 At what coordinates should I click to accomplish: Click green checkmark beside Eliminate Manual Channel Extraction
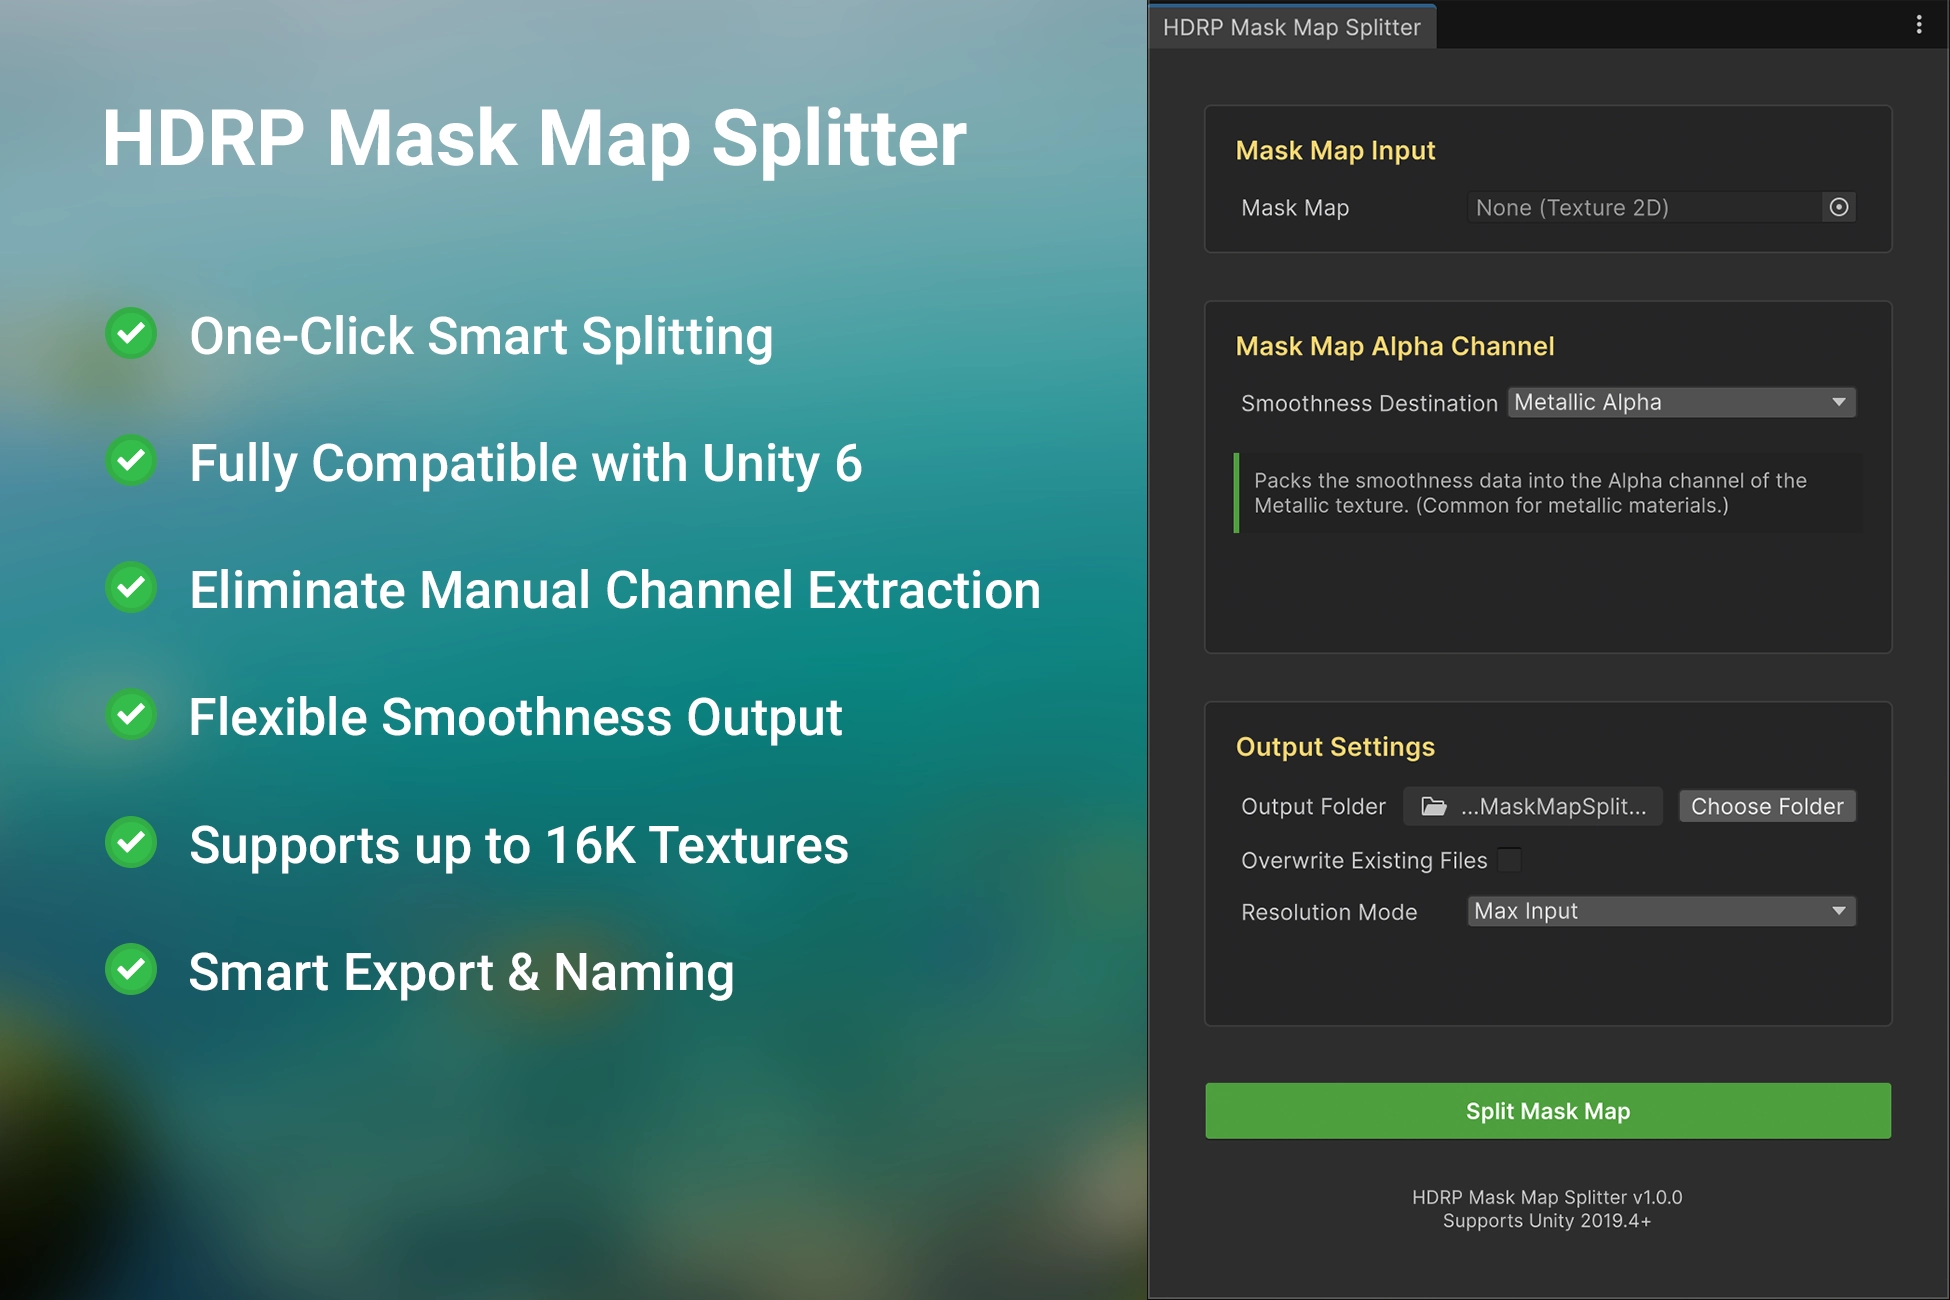pos(131,588)
